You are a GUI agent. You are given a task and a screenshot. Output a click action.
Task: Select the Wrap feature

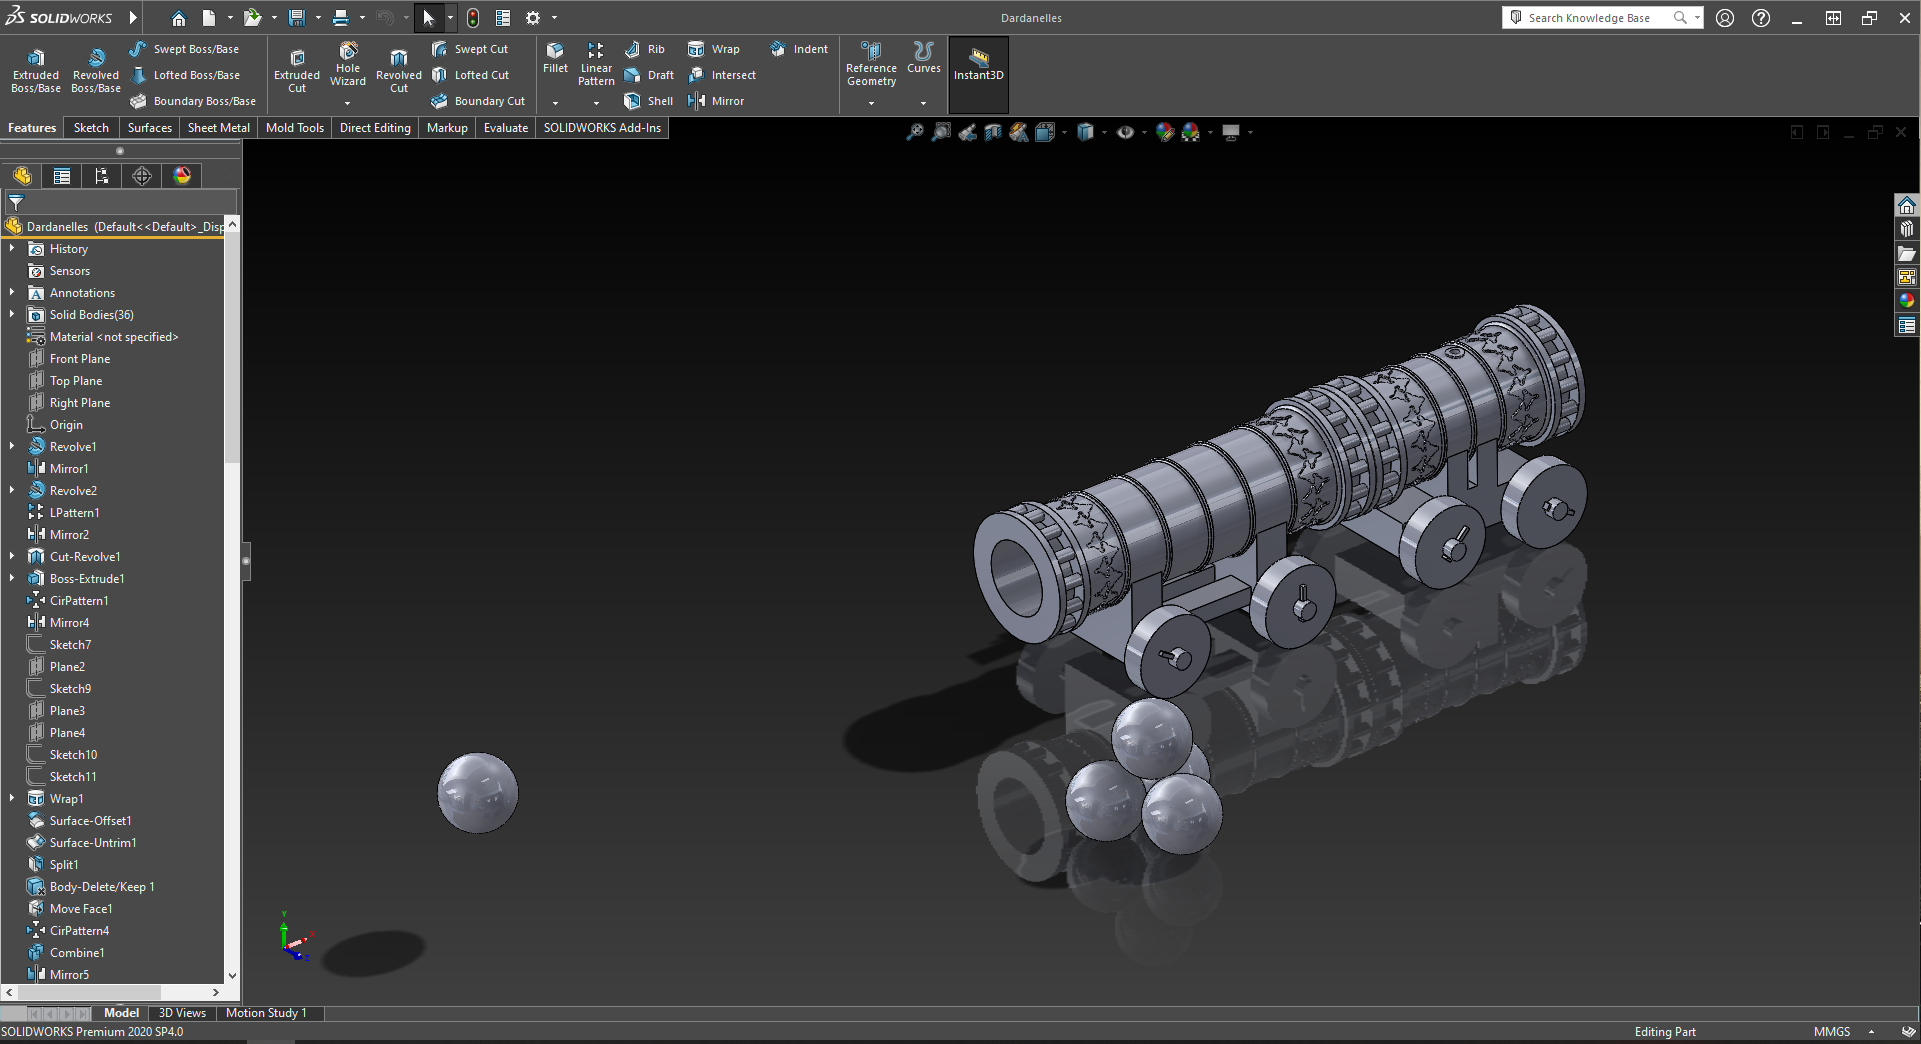coord(713,49)
